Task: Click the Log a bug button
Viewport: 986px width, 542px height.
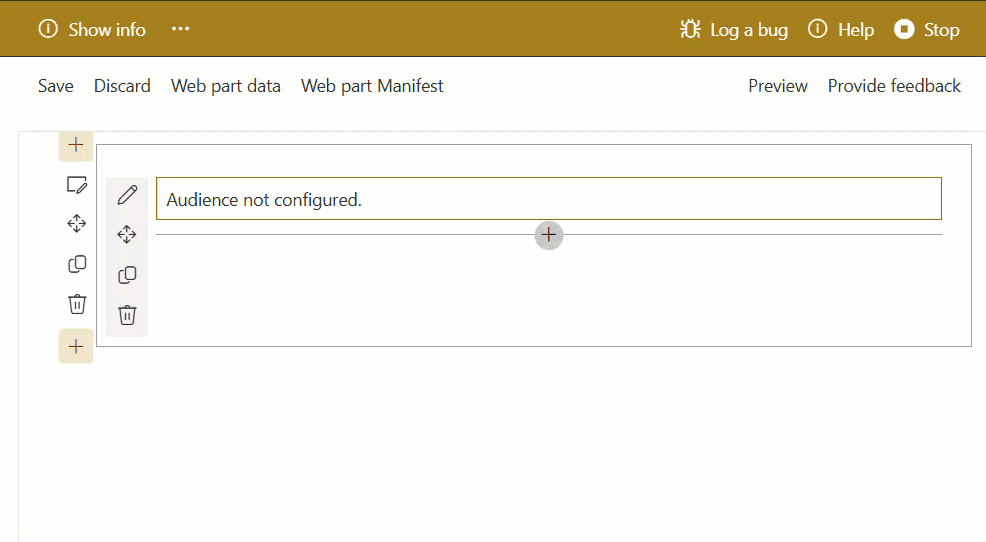Action: tap(734, 30)
